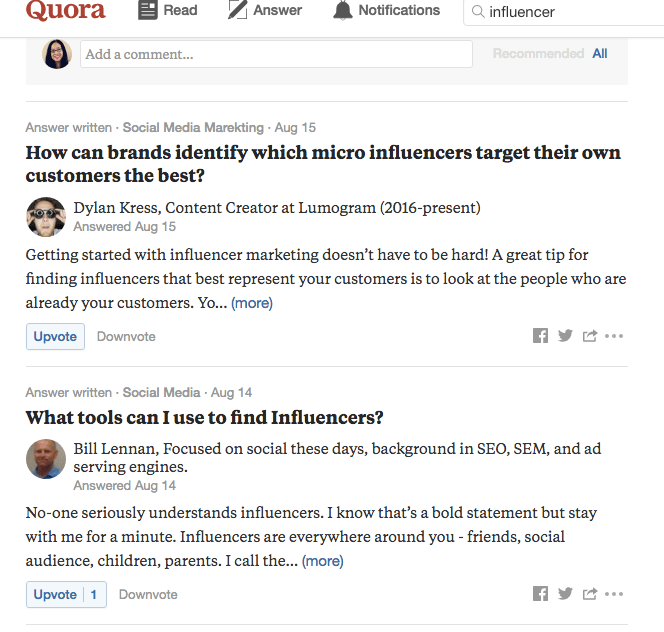Open more options dots on Bill Lennan's answer
The height and width of the screenshot is (632, 664).
tap(614, 594)
